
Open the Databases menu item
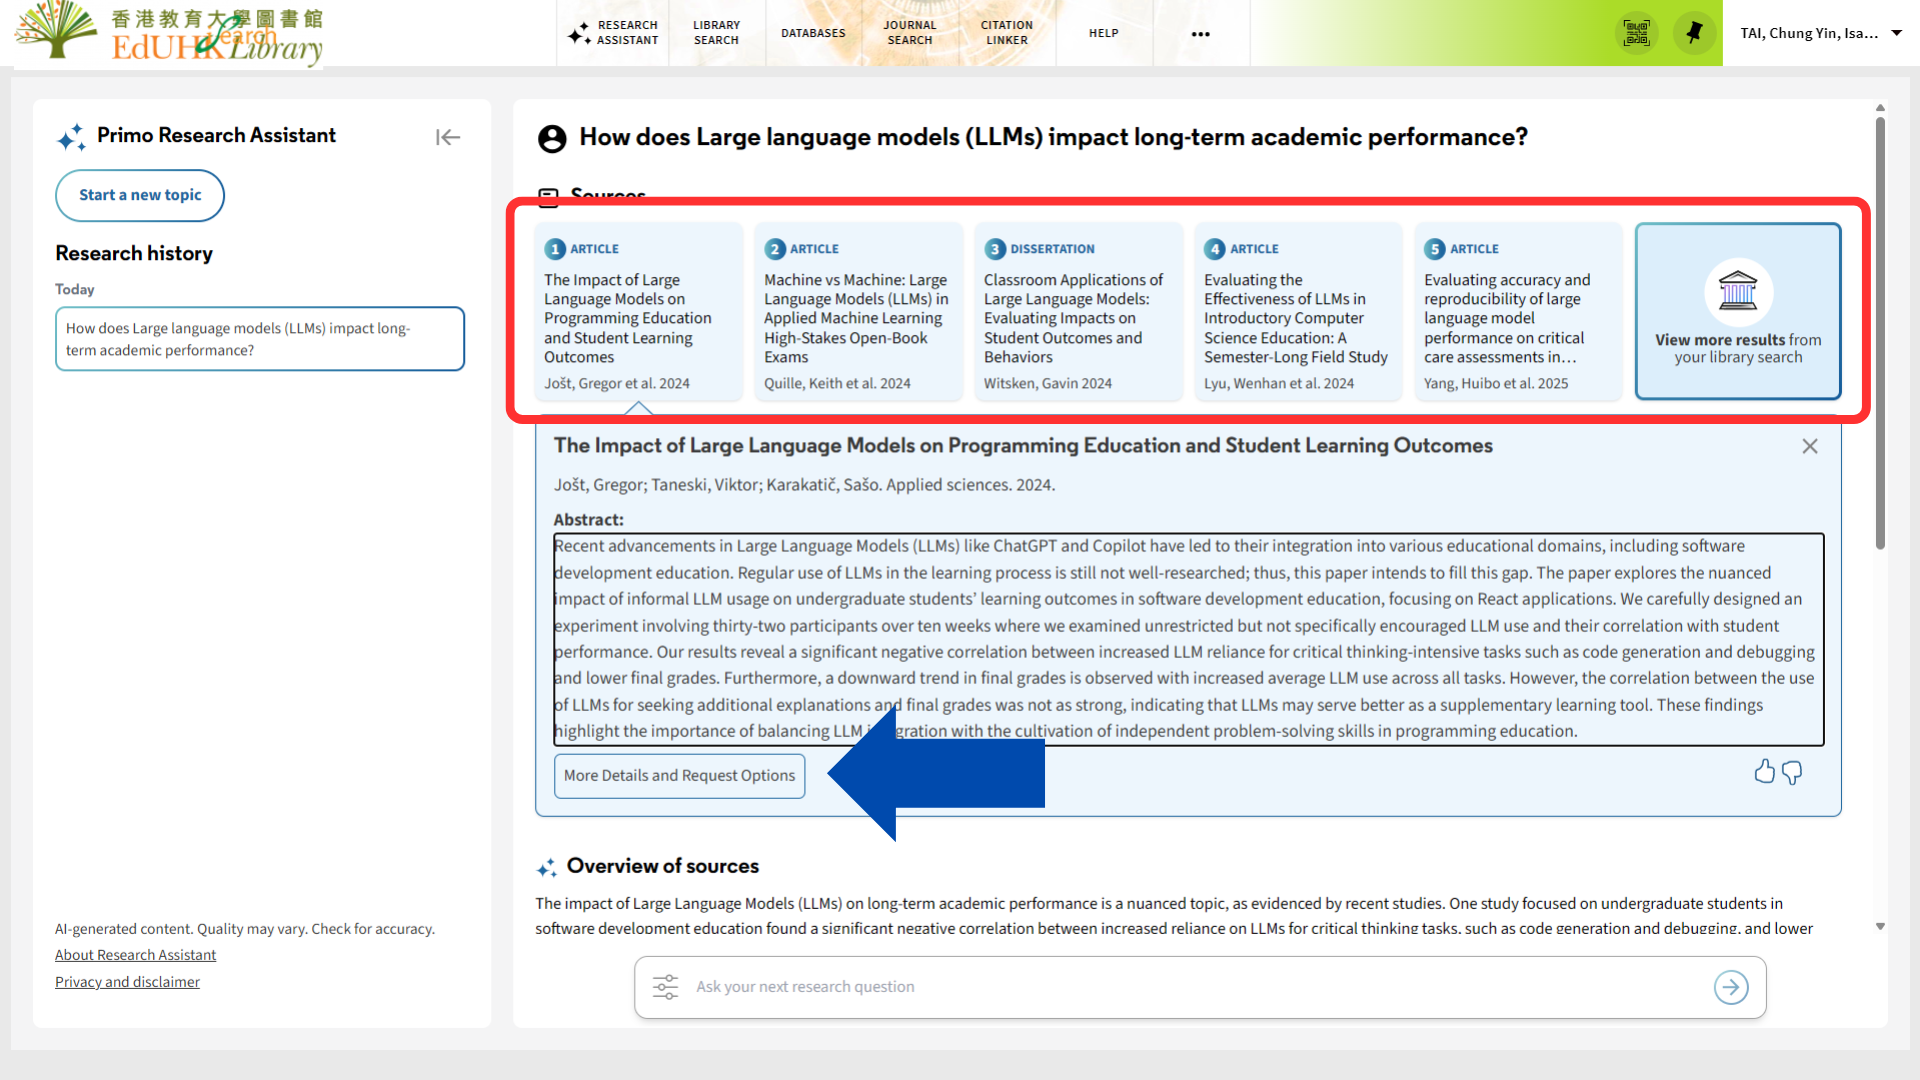[x=813, y=33]
